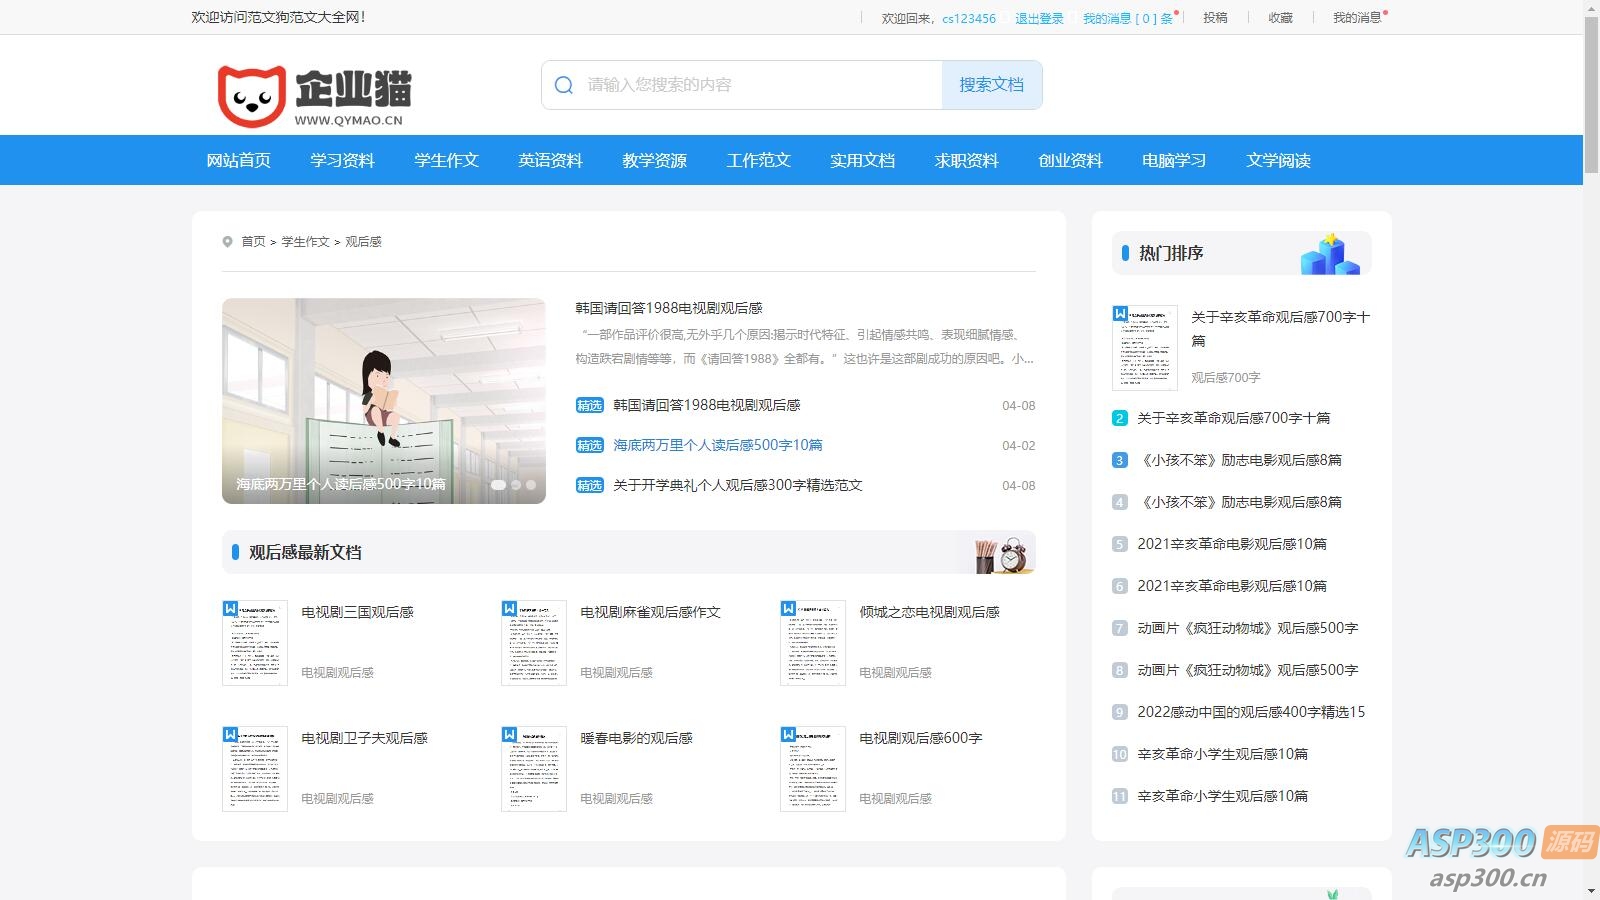This screenshot has width=1600, height=900.
Task: Click the 精选 badge next to 韩国请回答1988
Action: [x=590, y=405]
